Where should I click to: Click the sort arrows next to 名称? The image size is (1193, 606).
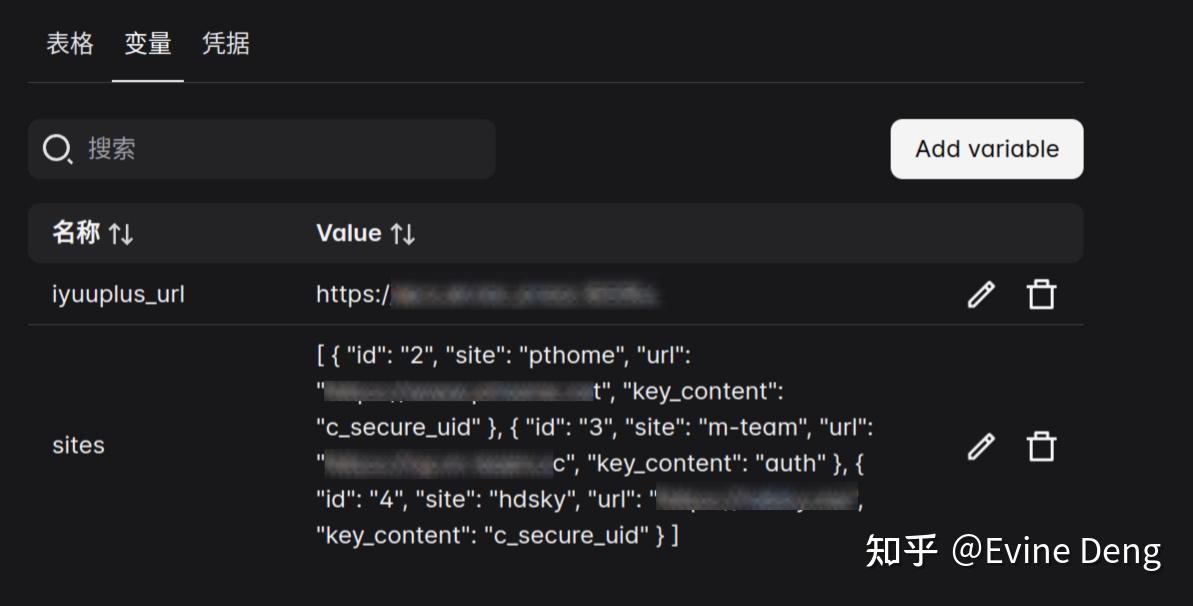(121, 234)
